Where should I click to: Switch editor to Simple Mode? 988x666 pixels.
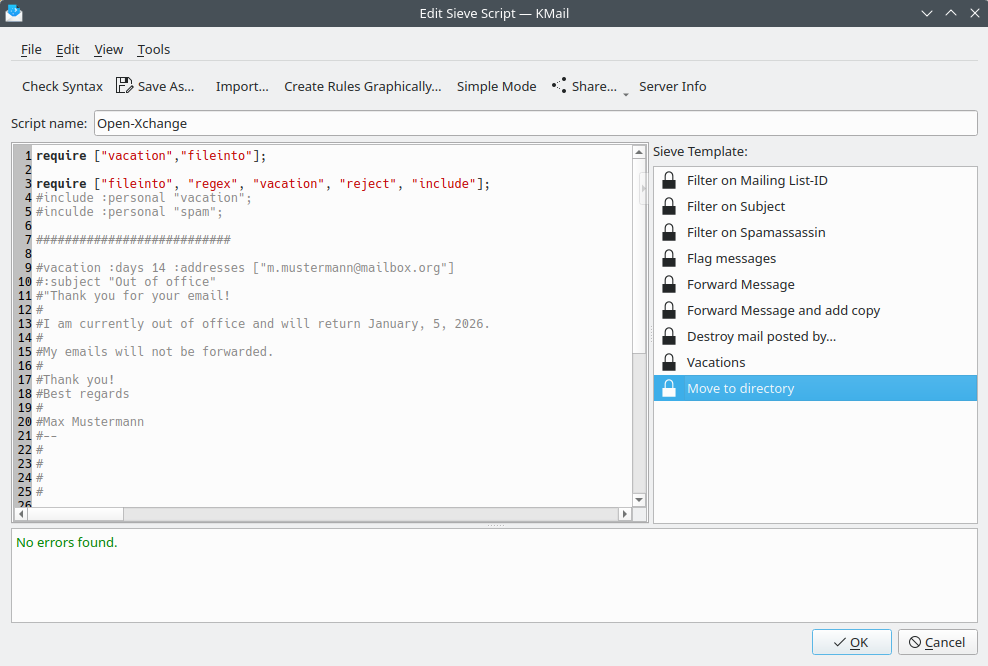click(x=496, y=86)
